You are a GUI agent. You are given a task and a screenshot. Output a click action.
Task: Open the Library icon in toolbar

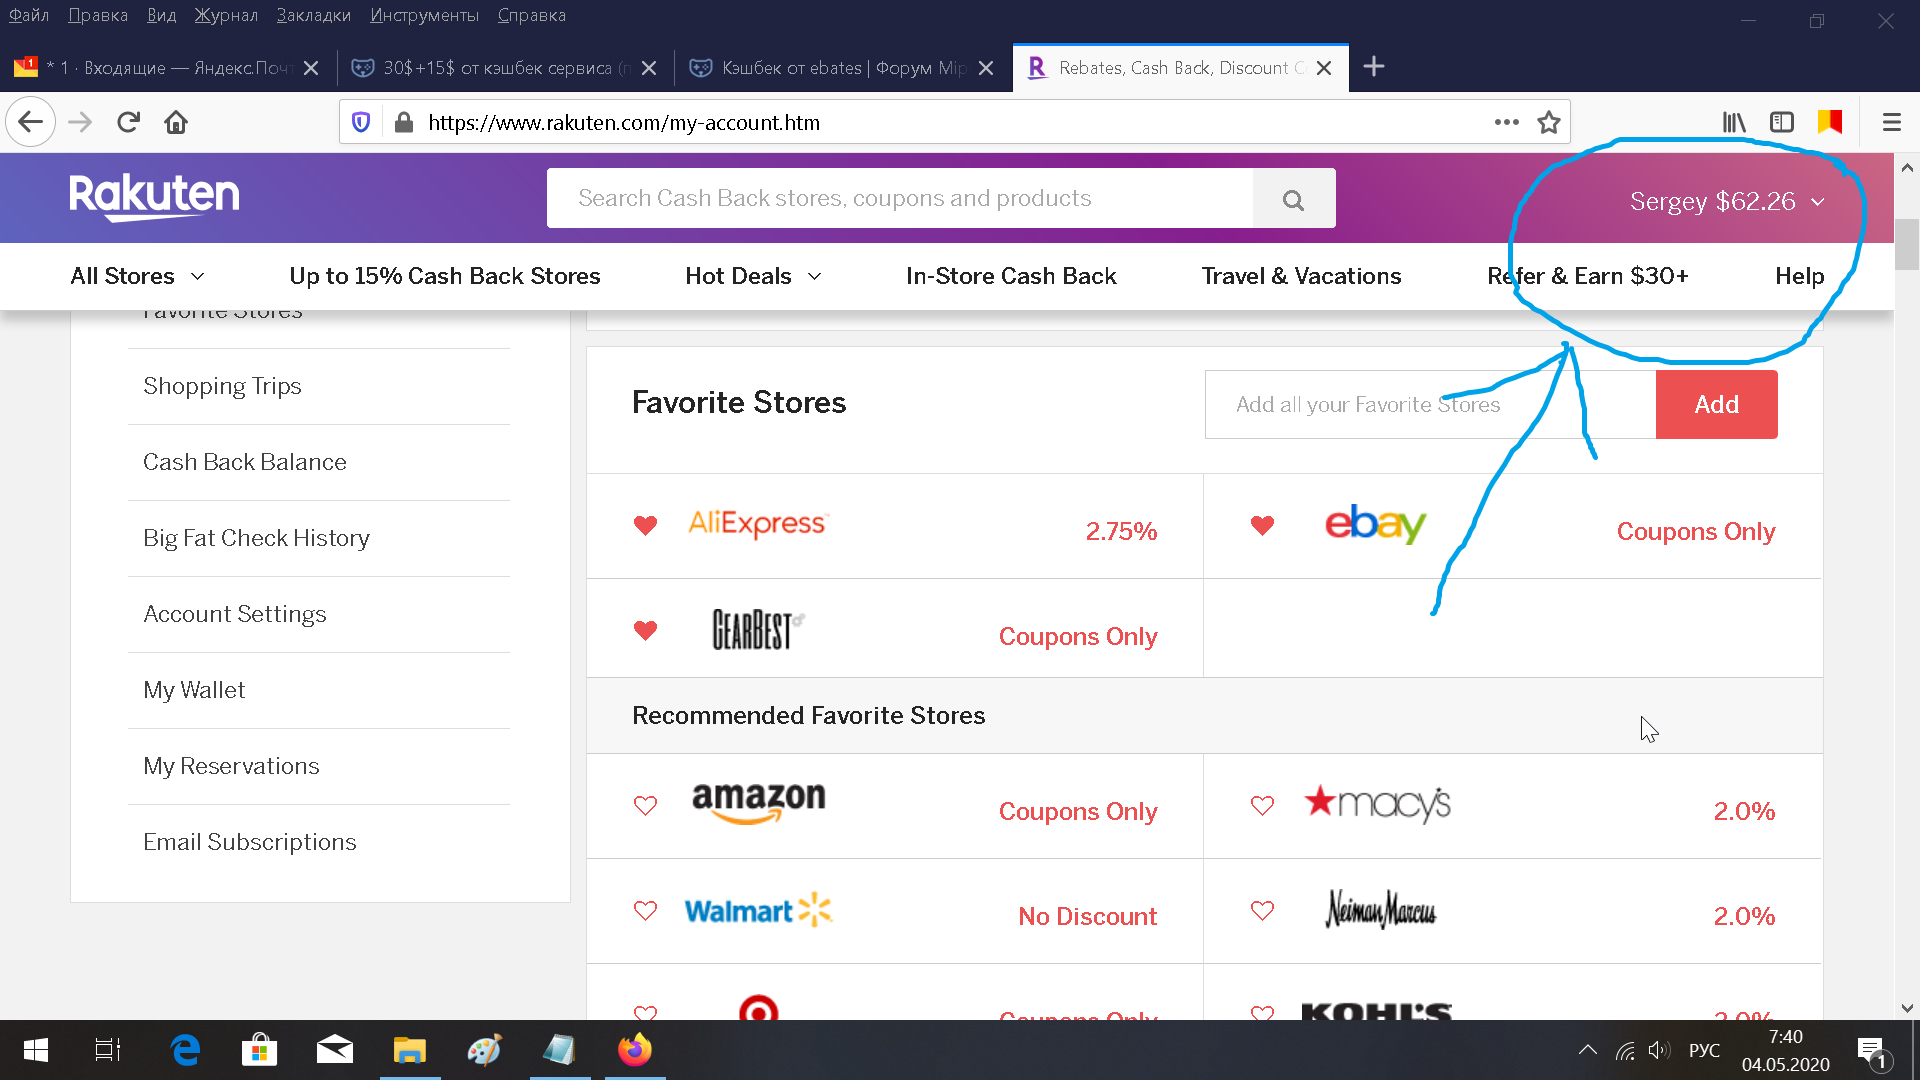click(1734, 123)
